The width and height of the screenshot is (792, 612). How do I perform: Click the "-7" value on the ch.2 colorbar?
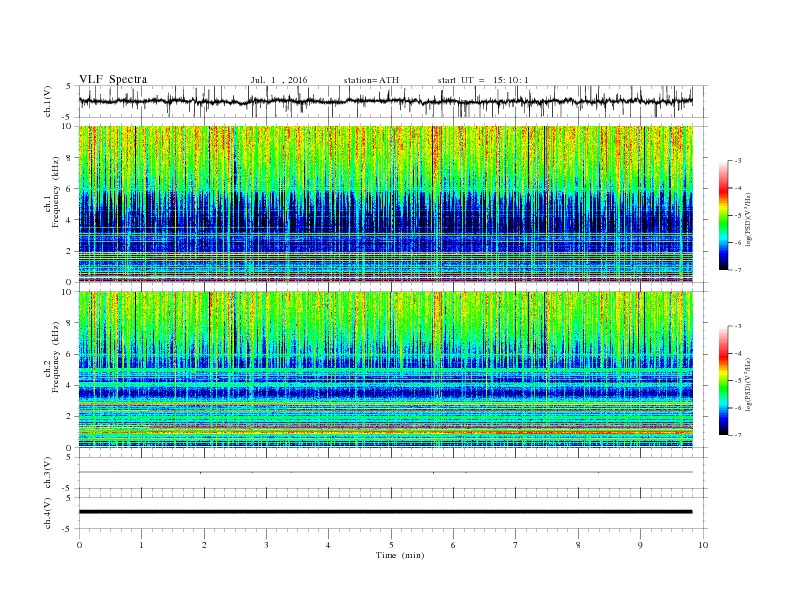pos(737,435)
